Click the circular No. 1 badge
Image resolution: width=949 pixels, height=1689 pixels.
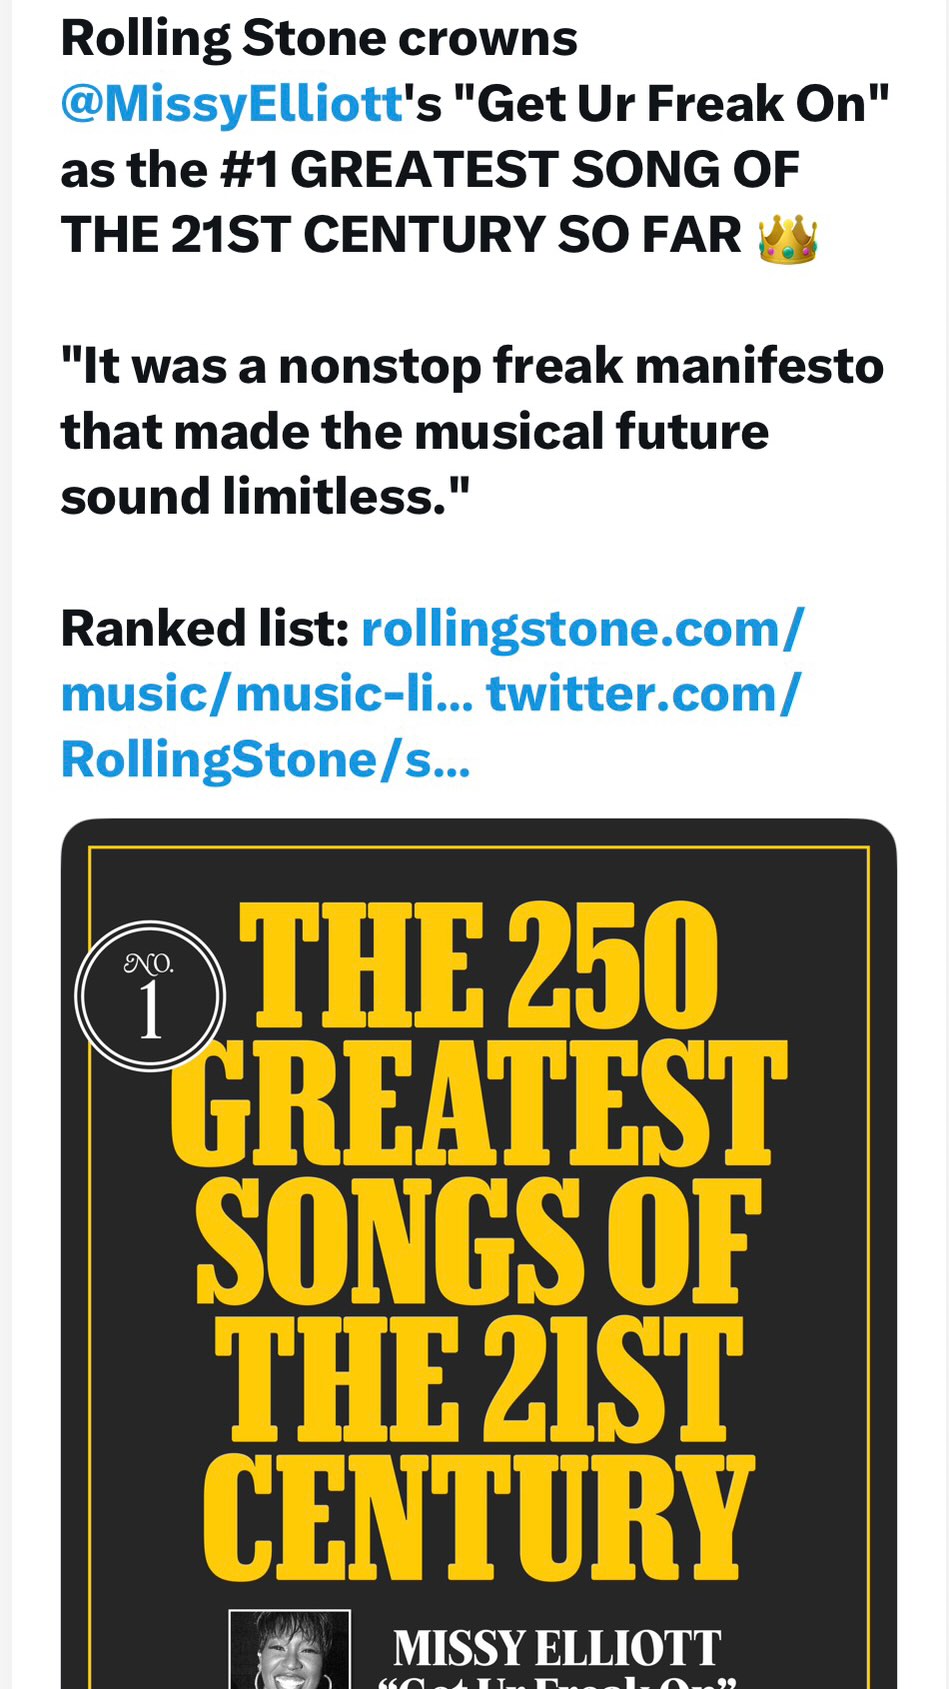coord(150,996)
